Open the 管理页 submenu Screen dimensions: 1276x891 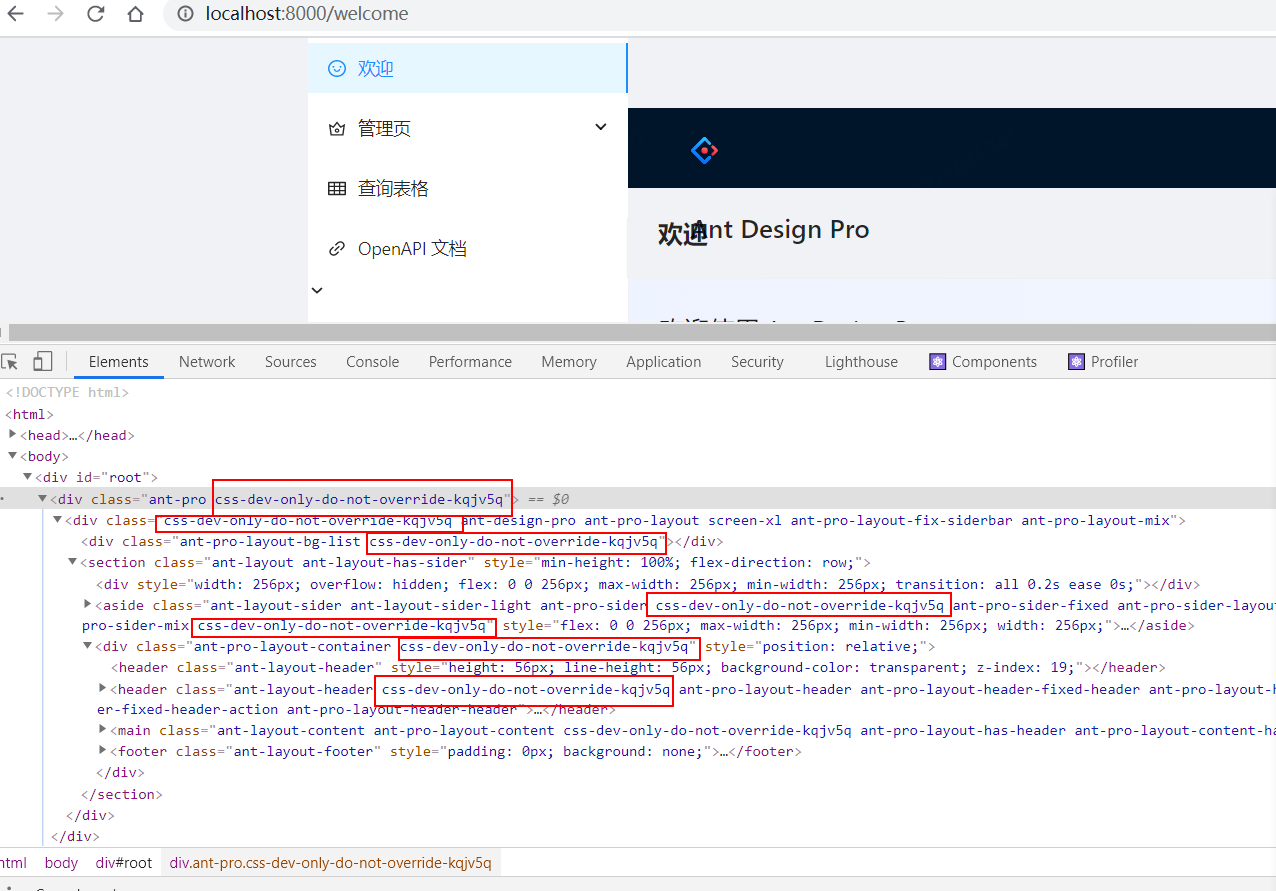click(467, 128)
